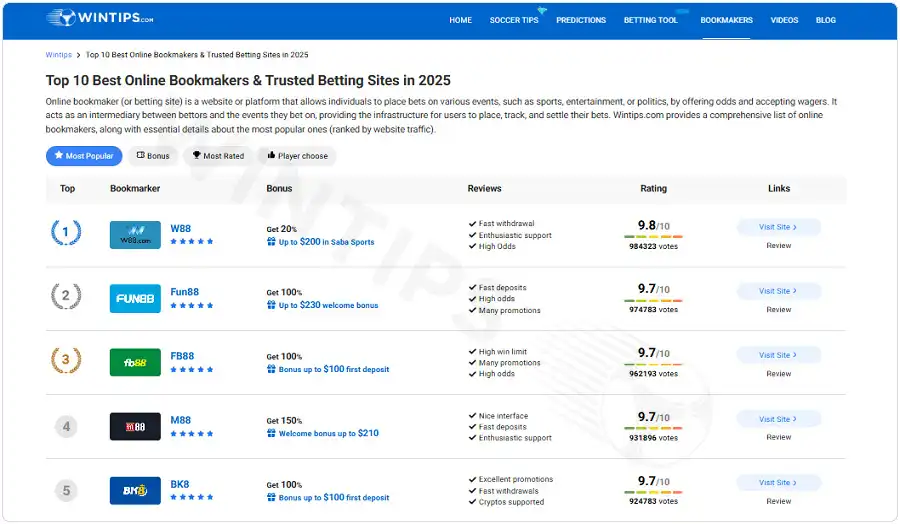Click Visit Site for FB88

[x=778, y=355]
